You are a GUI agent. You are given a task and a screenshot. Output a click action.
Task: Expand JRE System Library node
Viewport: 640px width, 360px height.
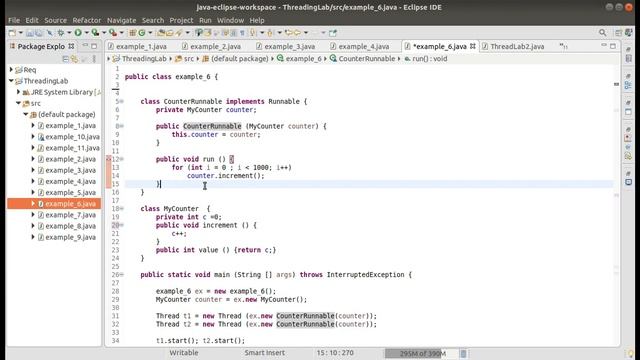(x=18, y=92)
